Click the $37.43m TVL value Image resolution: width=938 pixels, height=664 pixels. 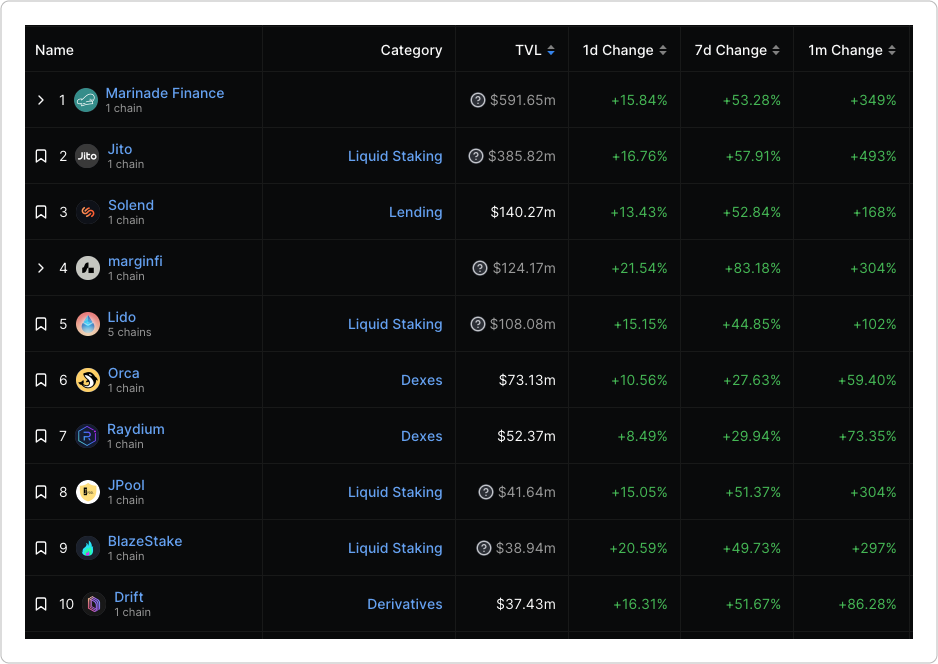tap(526, 604)
